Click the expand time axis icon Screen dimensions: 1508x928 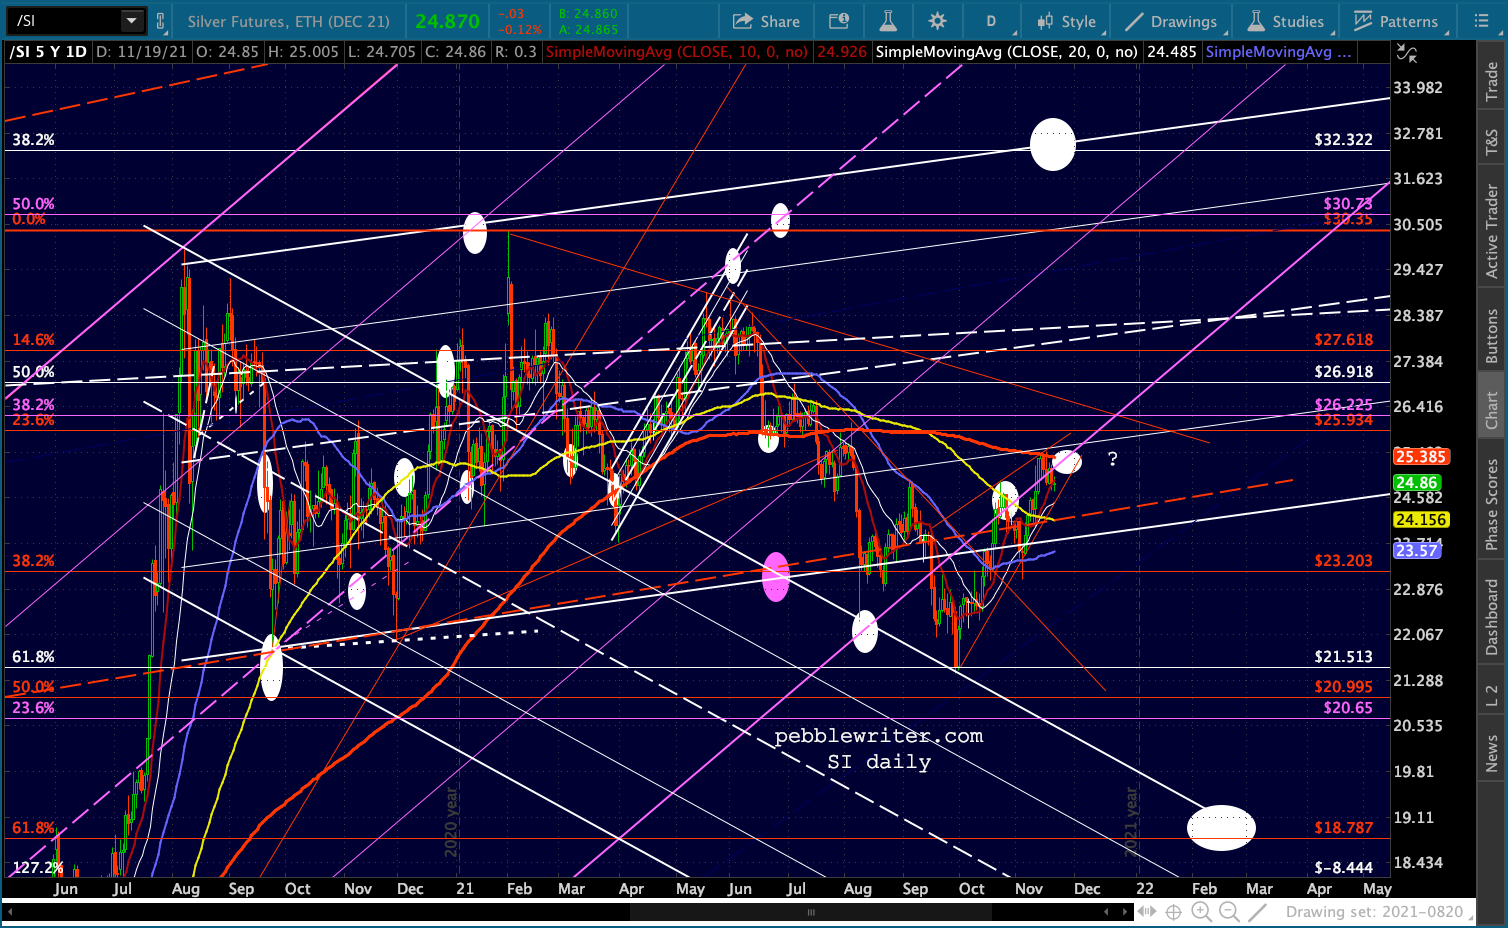tap(1146, 912)
